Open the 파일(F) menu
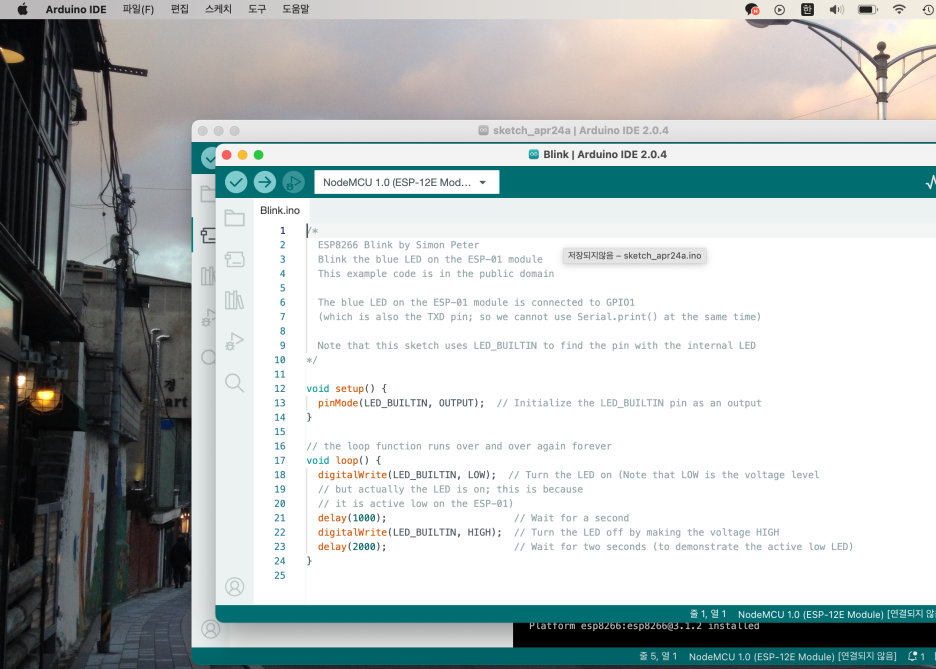Image resolution: width=936 pixels, height=669 pixels. (x=138, y=9)
